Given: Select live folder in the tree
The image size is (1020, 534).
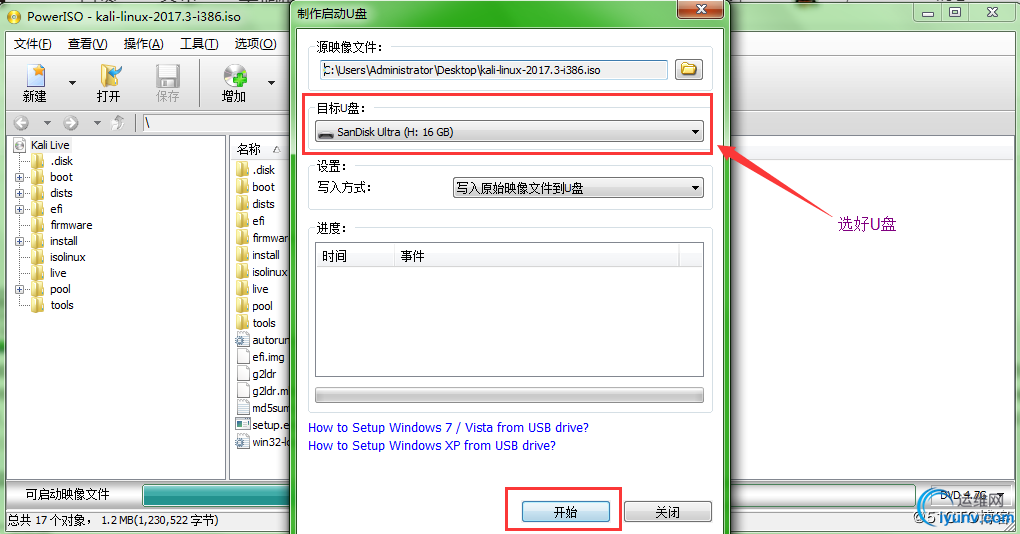Looking at the screenshot, I should [58, 273].
